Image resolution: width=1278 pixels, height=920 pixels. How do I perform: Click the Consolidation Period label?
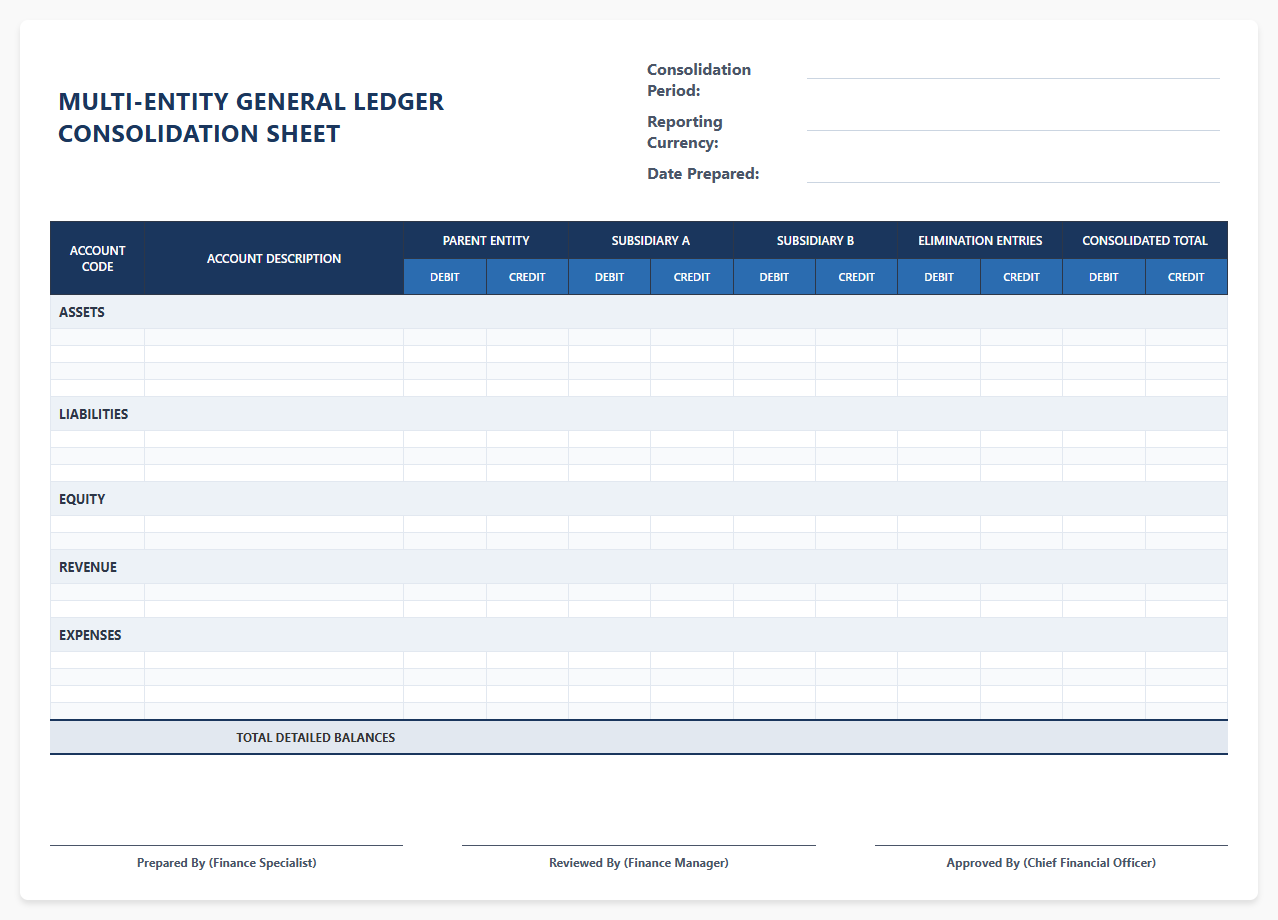click(x=699, y=80)
